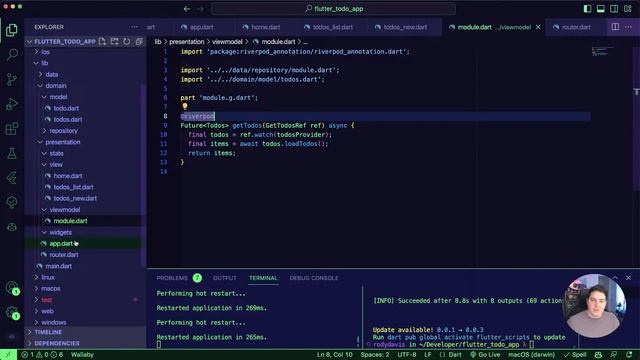The image size is (640, 360).
Task: Toggle secondary side bar layout button
Action: pos(614,9)
